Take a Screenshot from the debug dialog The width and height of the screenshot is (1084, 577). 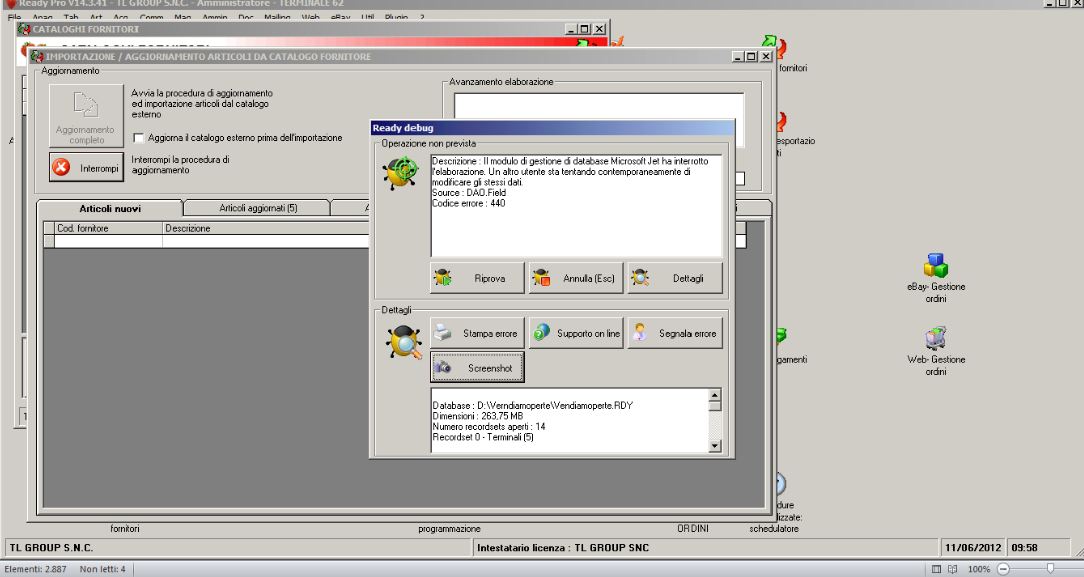(477, 368)
